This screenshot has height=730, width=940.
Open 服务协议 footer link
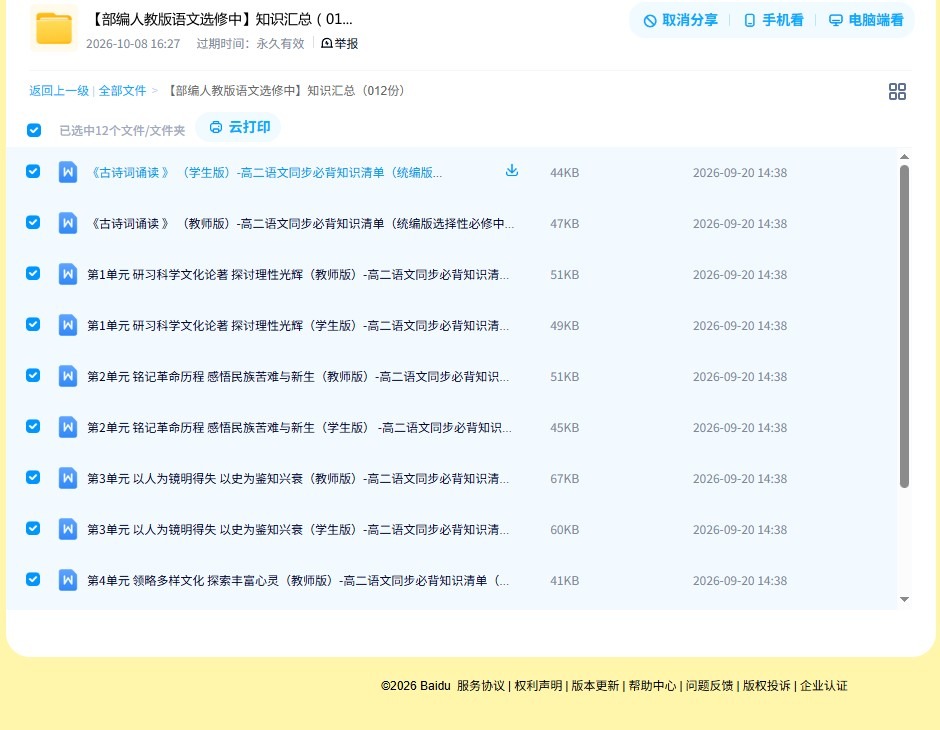[x=481, y=686]
